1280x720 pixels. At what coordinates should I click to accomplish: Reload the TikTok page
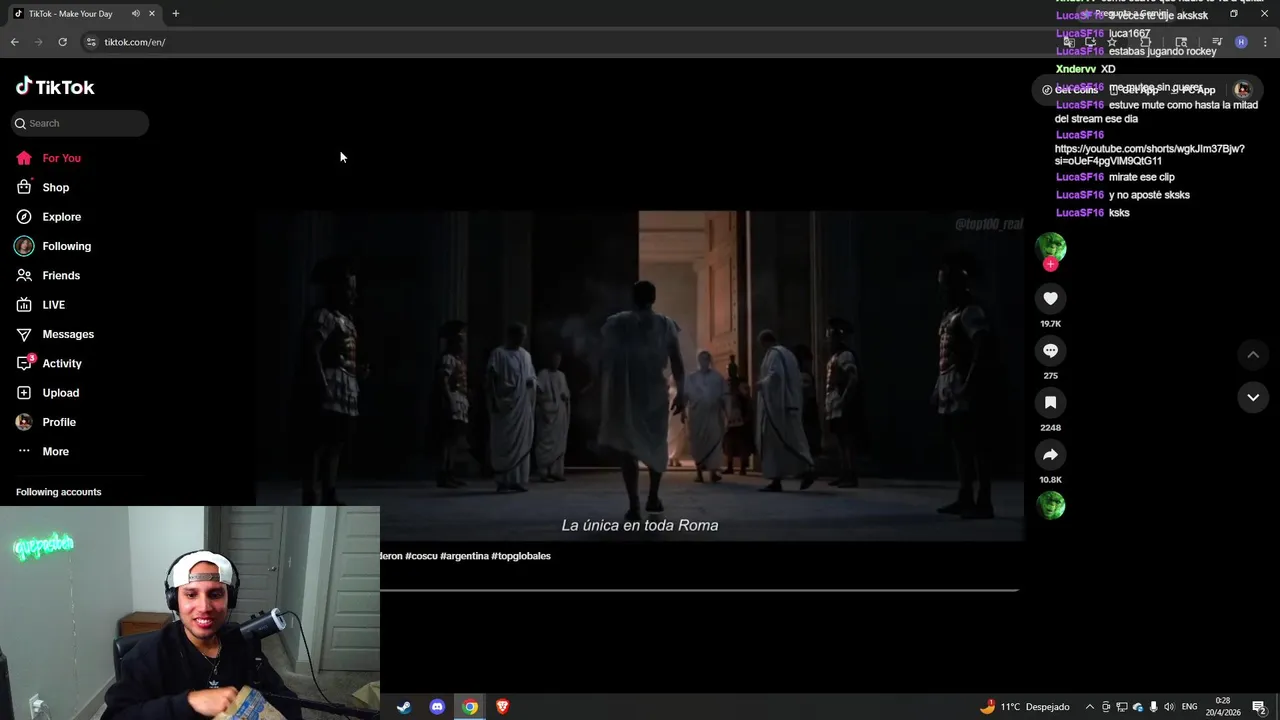pyautogui.click(x=62, y=42)
